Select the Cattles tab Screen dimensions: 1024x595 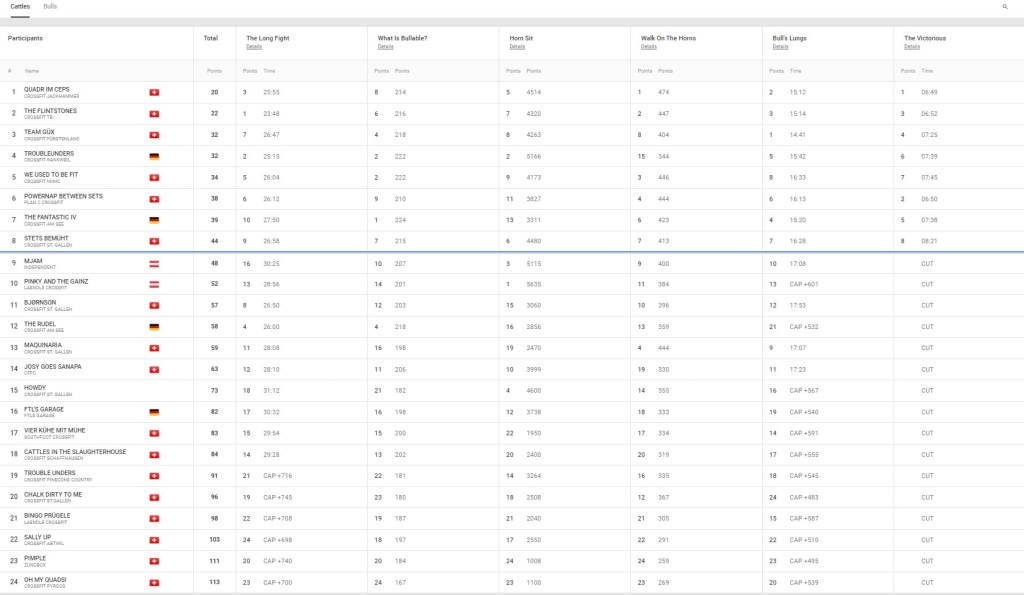19,7
